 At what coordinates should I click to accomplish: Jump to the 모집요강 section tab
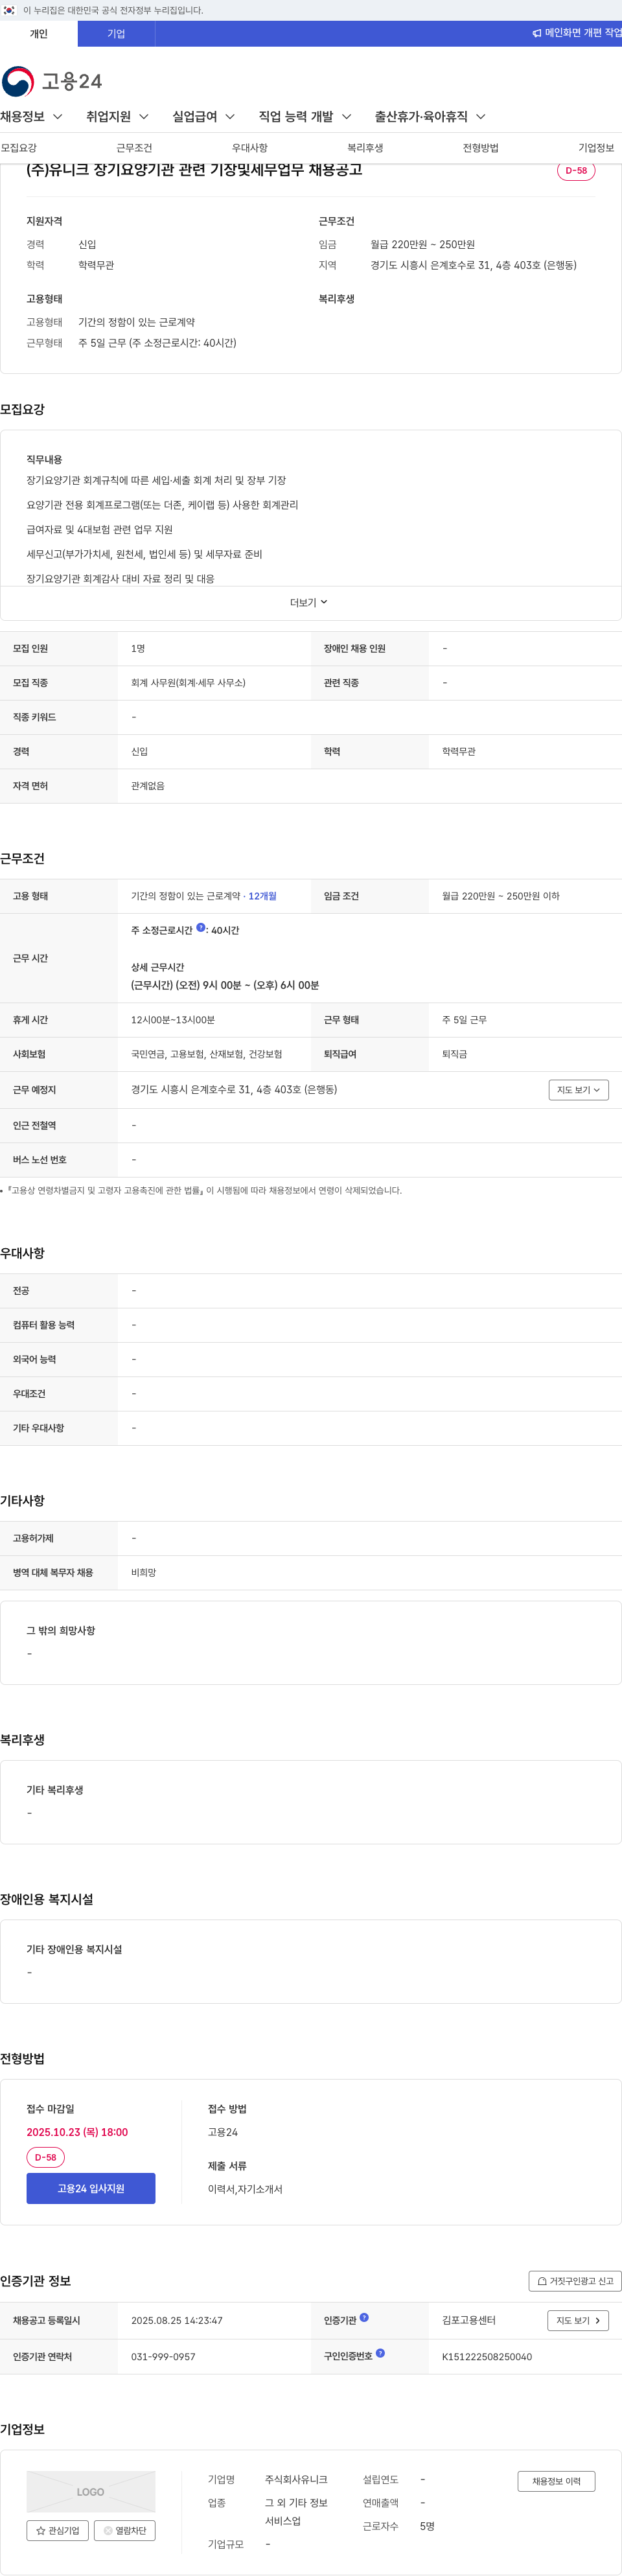point(19,148)
